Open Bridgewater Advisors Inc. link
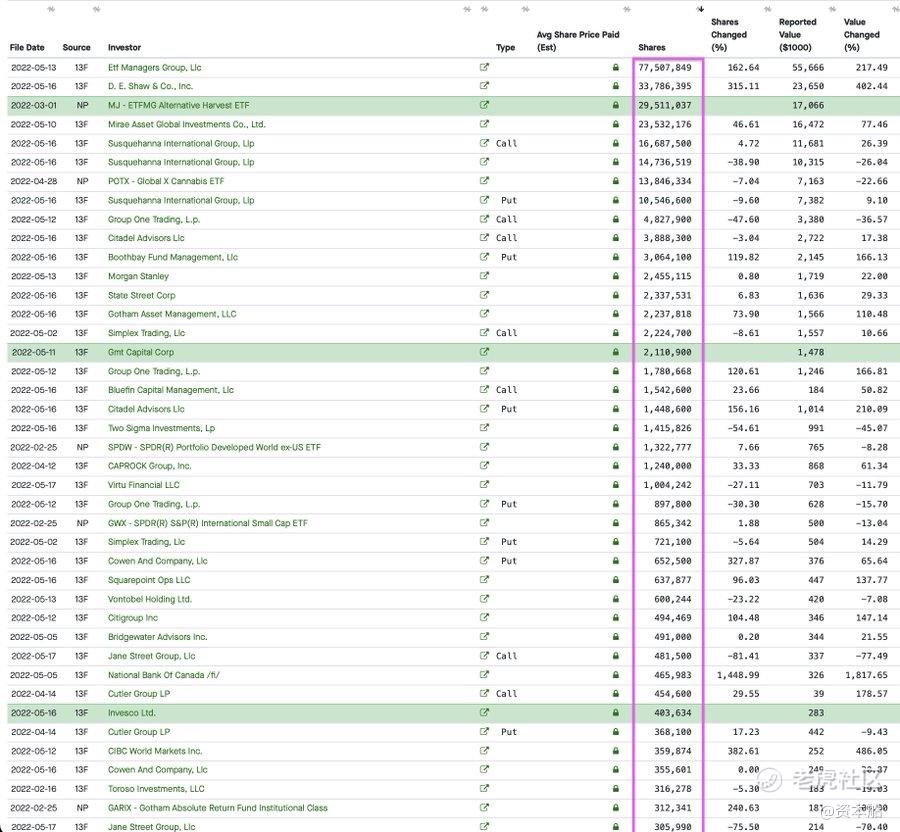The height and width of the screenshot is (832, 900). tap(158, 637)
